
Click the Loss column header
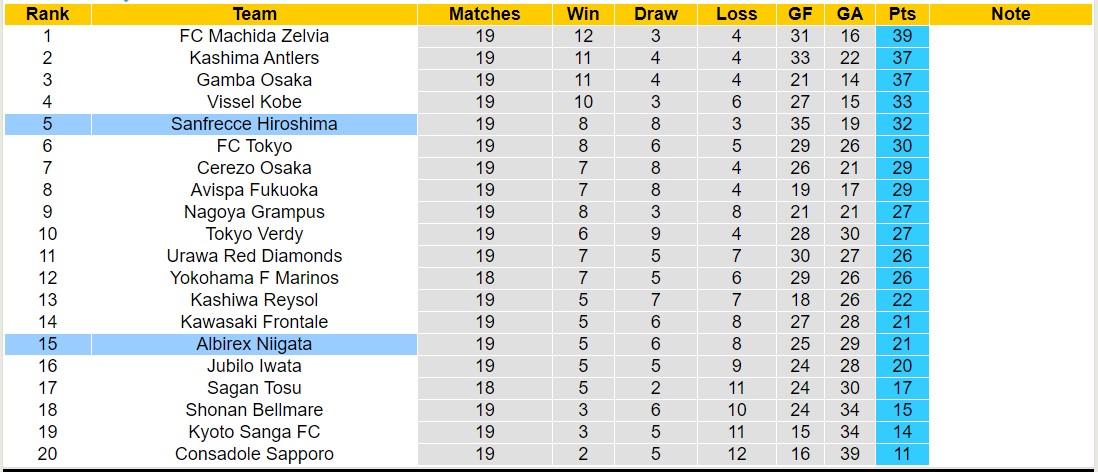coord(737,14)
